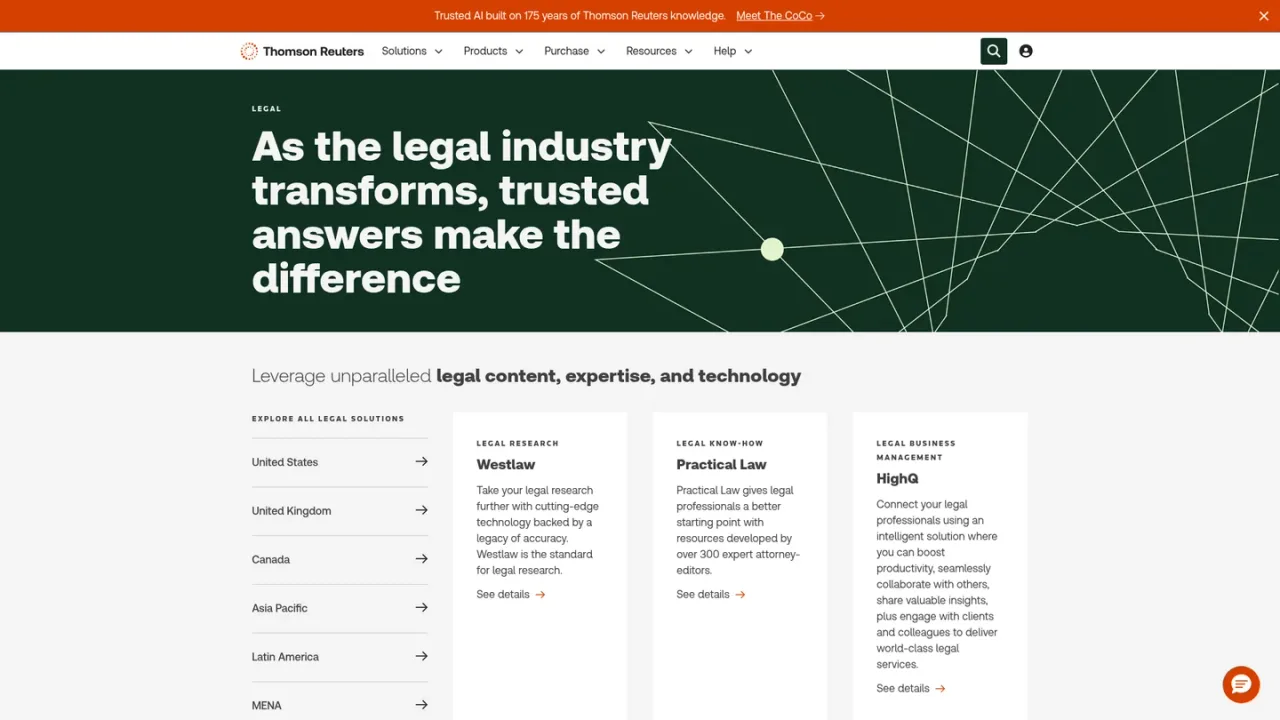Image resolution: width=1280 pixels, height=720 pixels.
Task: Click the Westlaw See details arrow
Action: 540,594
